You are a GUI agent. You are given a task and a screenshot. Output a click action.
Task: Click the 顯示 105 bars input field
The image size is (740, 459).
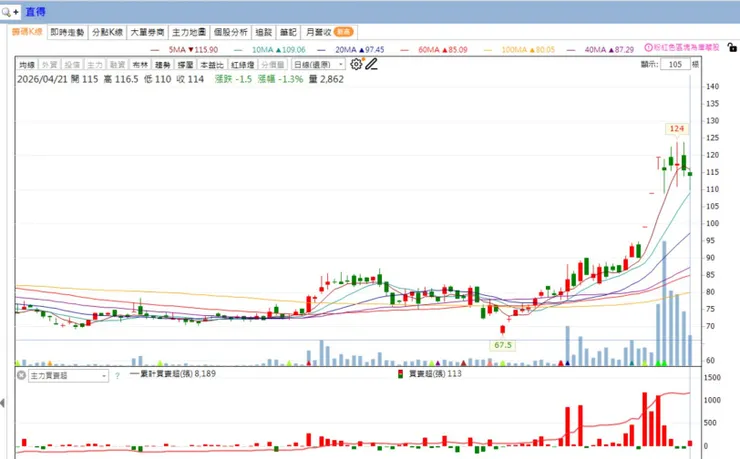click(675, 64)
